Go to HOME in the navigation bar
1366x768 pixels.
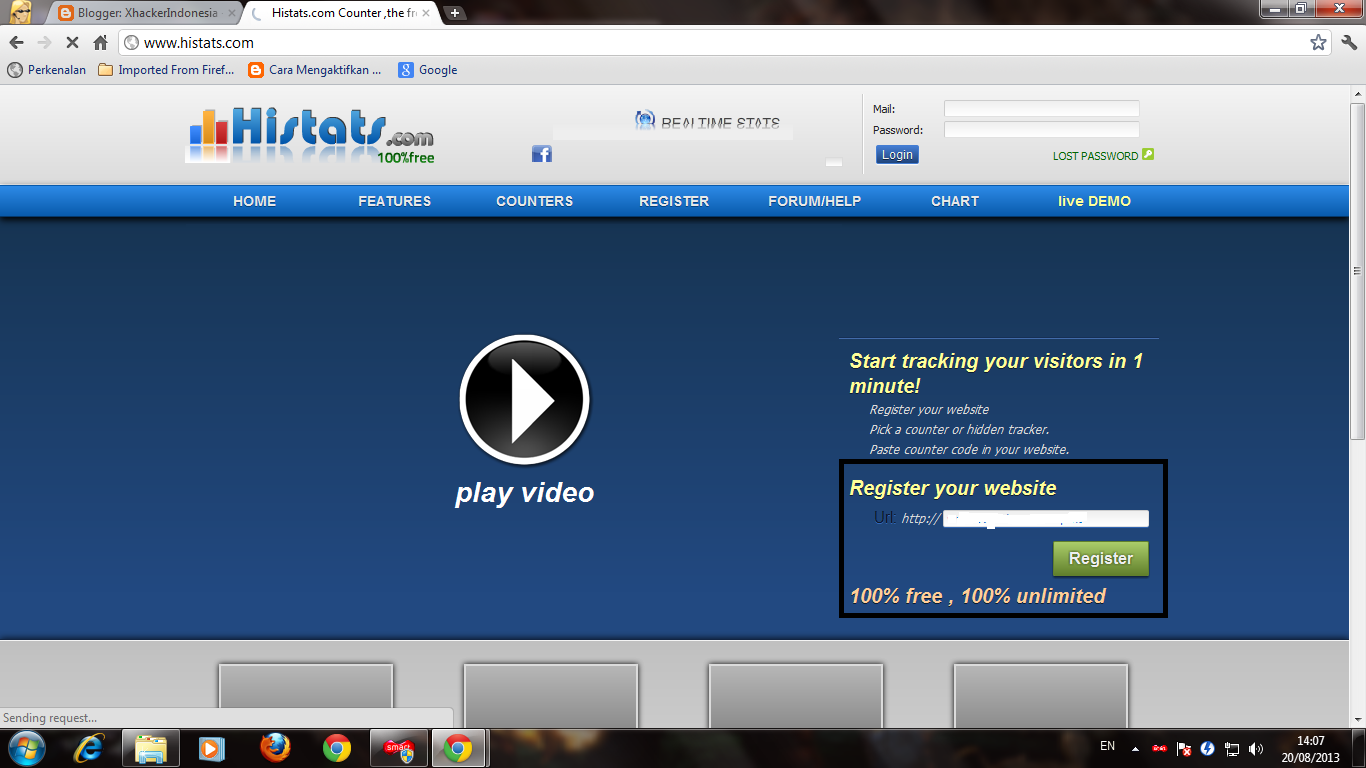254,201
